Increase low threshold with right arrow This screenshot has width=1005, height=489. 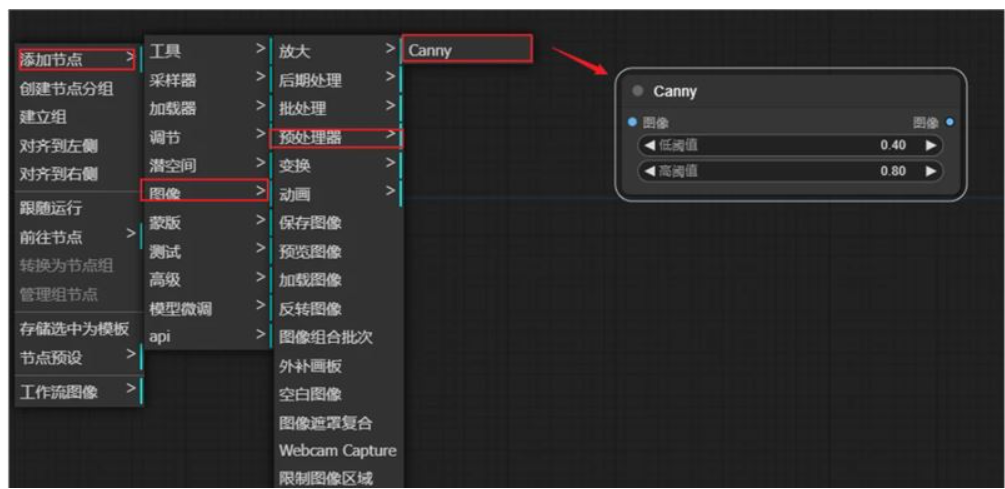931,146
